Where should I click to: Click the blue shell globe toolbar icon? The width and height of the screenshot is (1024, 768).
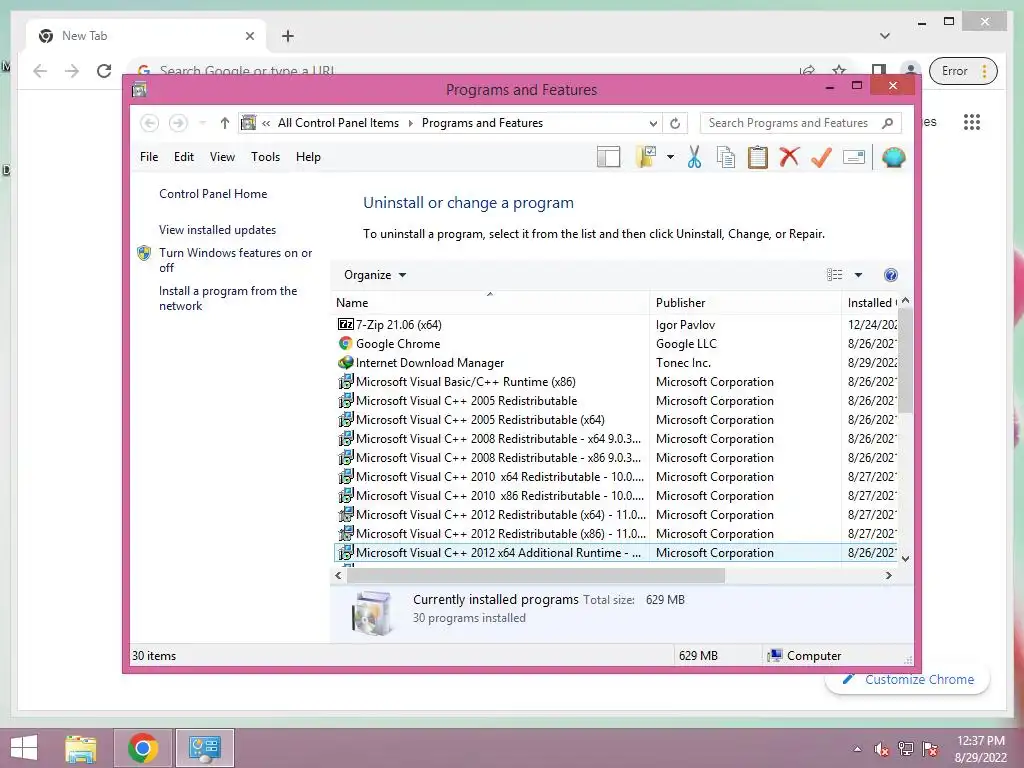893,157
